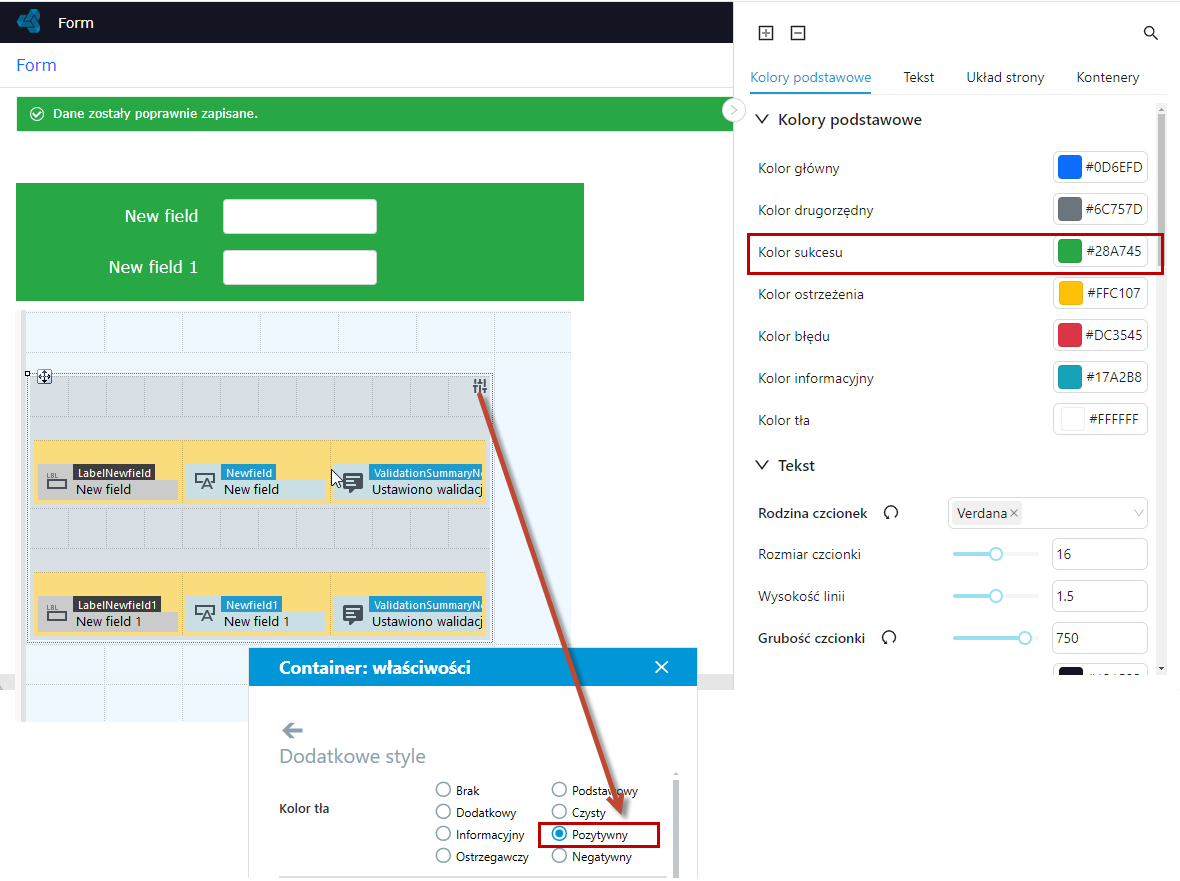Screen dimensions: 1180x881
Task: Open the Kontenery tab
Action: pos(1107,77)
